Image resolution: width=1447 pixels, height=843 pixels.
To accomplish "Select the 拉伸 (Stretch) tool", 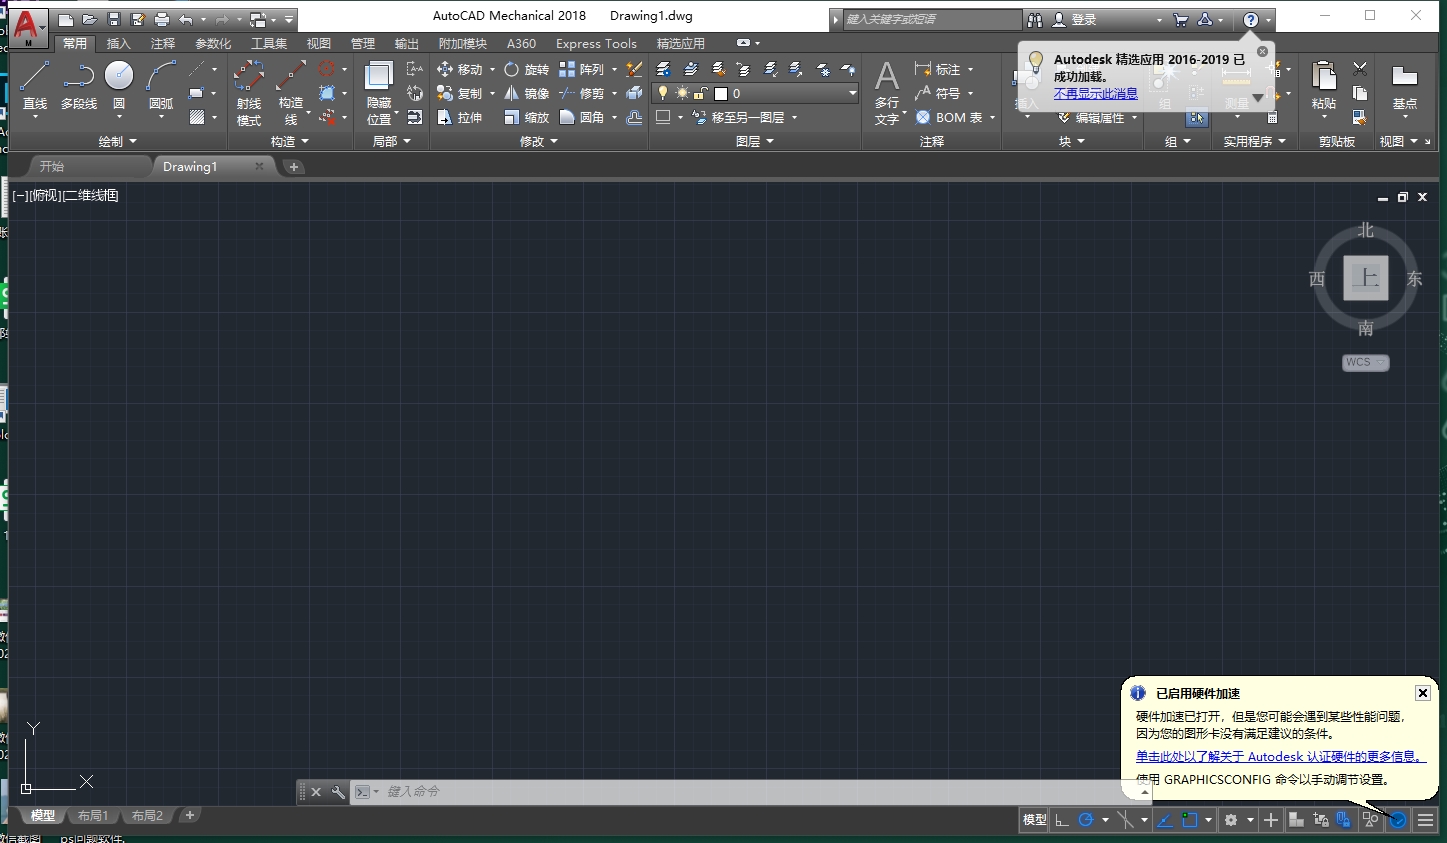I will point(460,117).
